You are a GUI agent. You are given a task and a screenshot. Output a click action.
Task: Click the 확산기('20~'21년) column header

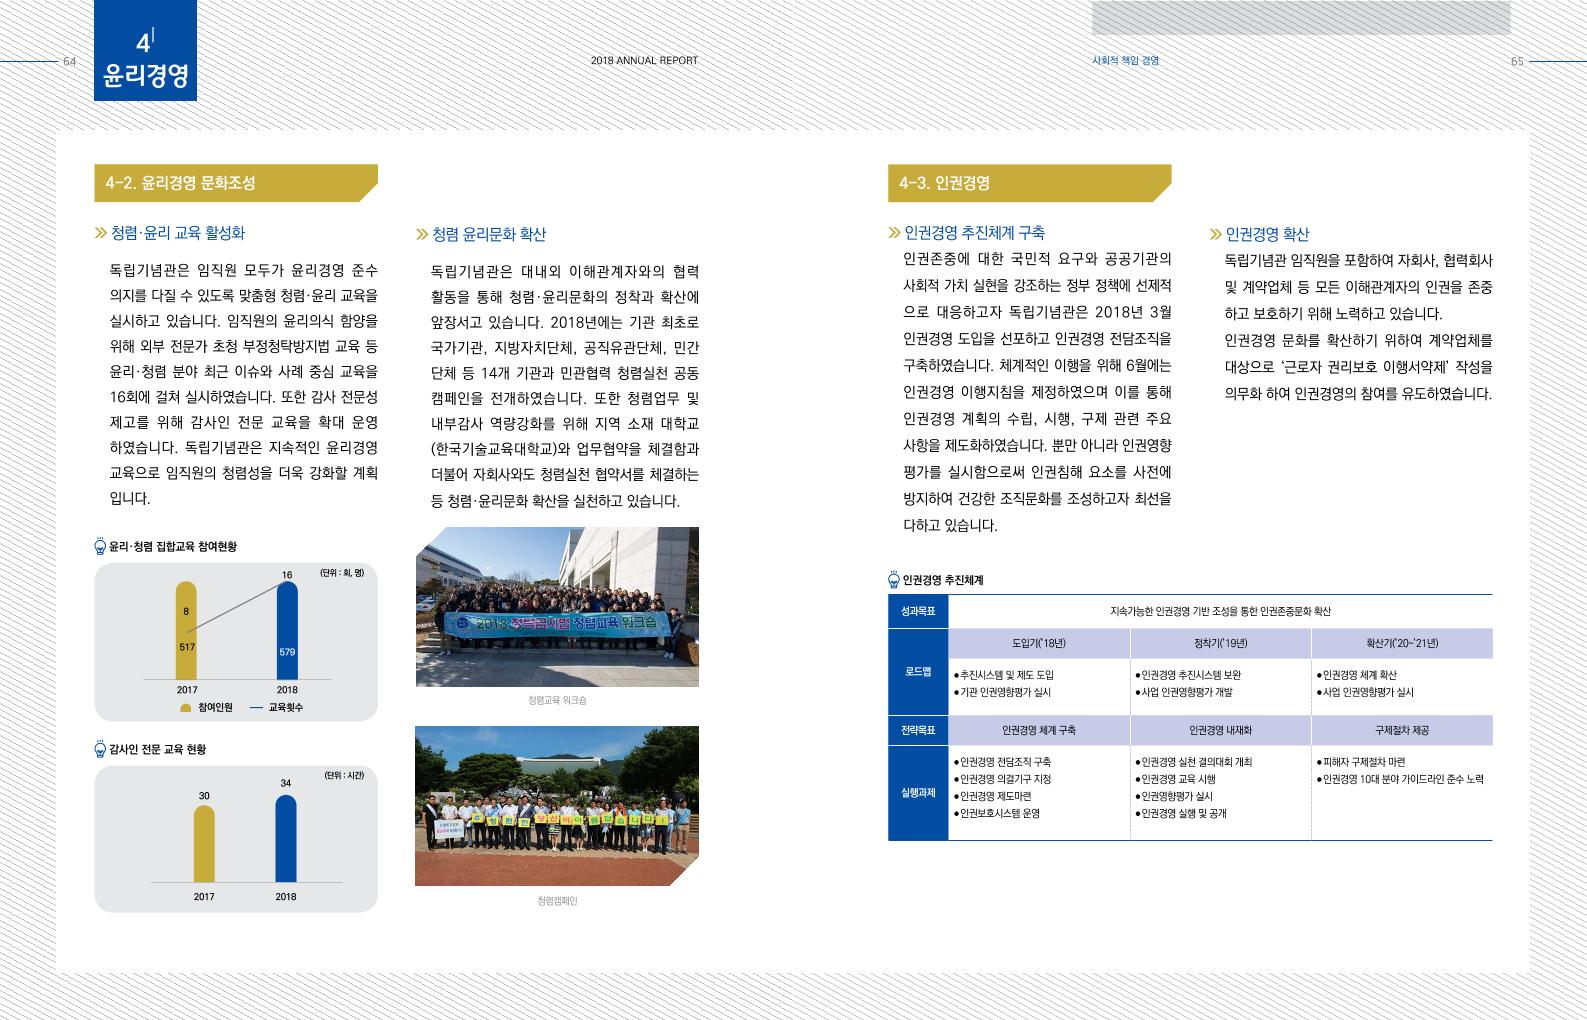(x=1402, y=643)
